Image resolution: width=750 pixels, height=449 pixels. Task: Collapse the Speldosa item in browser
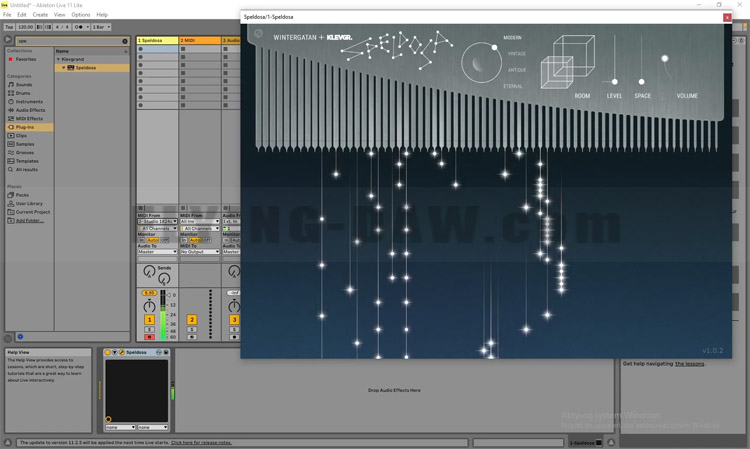pos(63,68)
